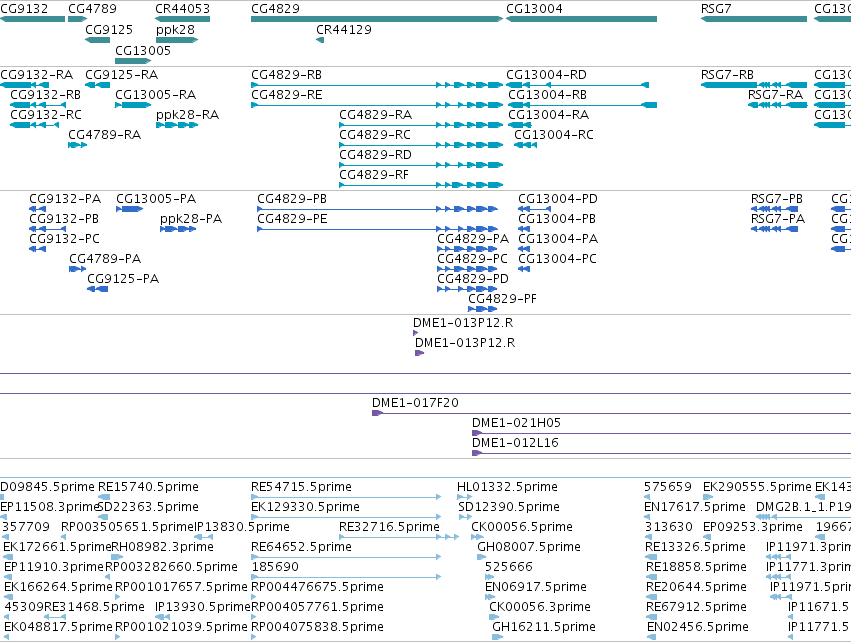This screenshot has height=642, width=851.
Task: Select protein CG9132-PB
Action: click(x=64, y=219)
